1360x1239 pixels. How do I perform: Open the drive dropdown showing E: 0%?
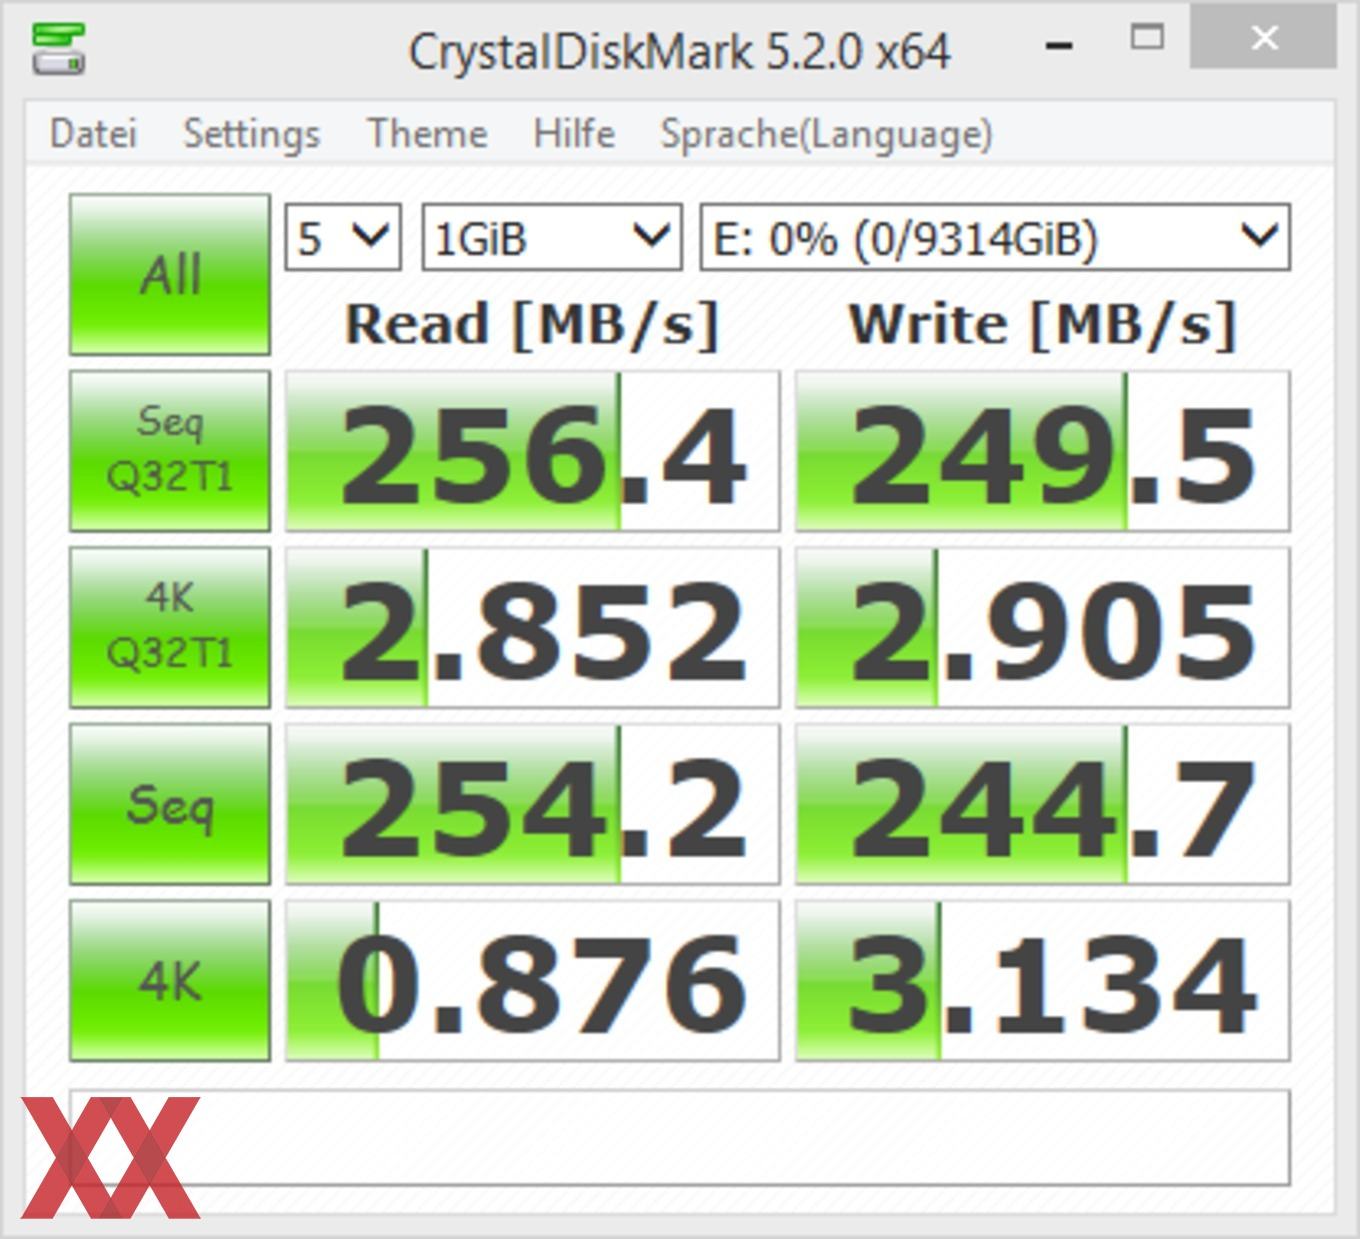tap(995, 238)
